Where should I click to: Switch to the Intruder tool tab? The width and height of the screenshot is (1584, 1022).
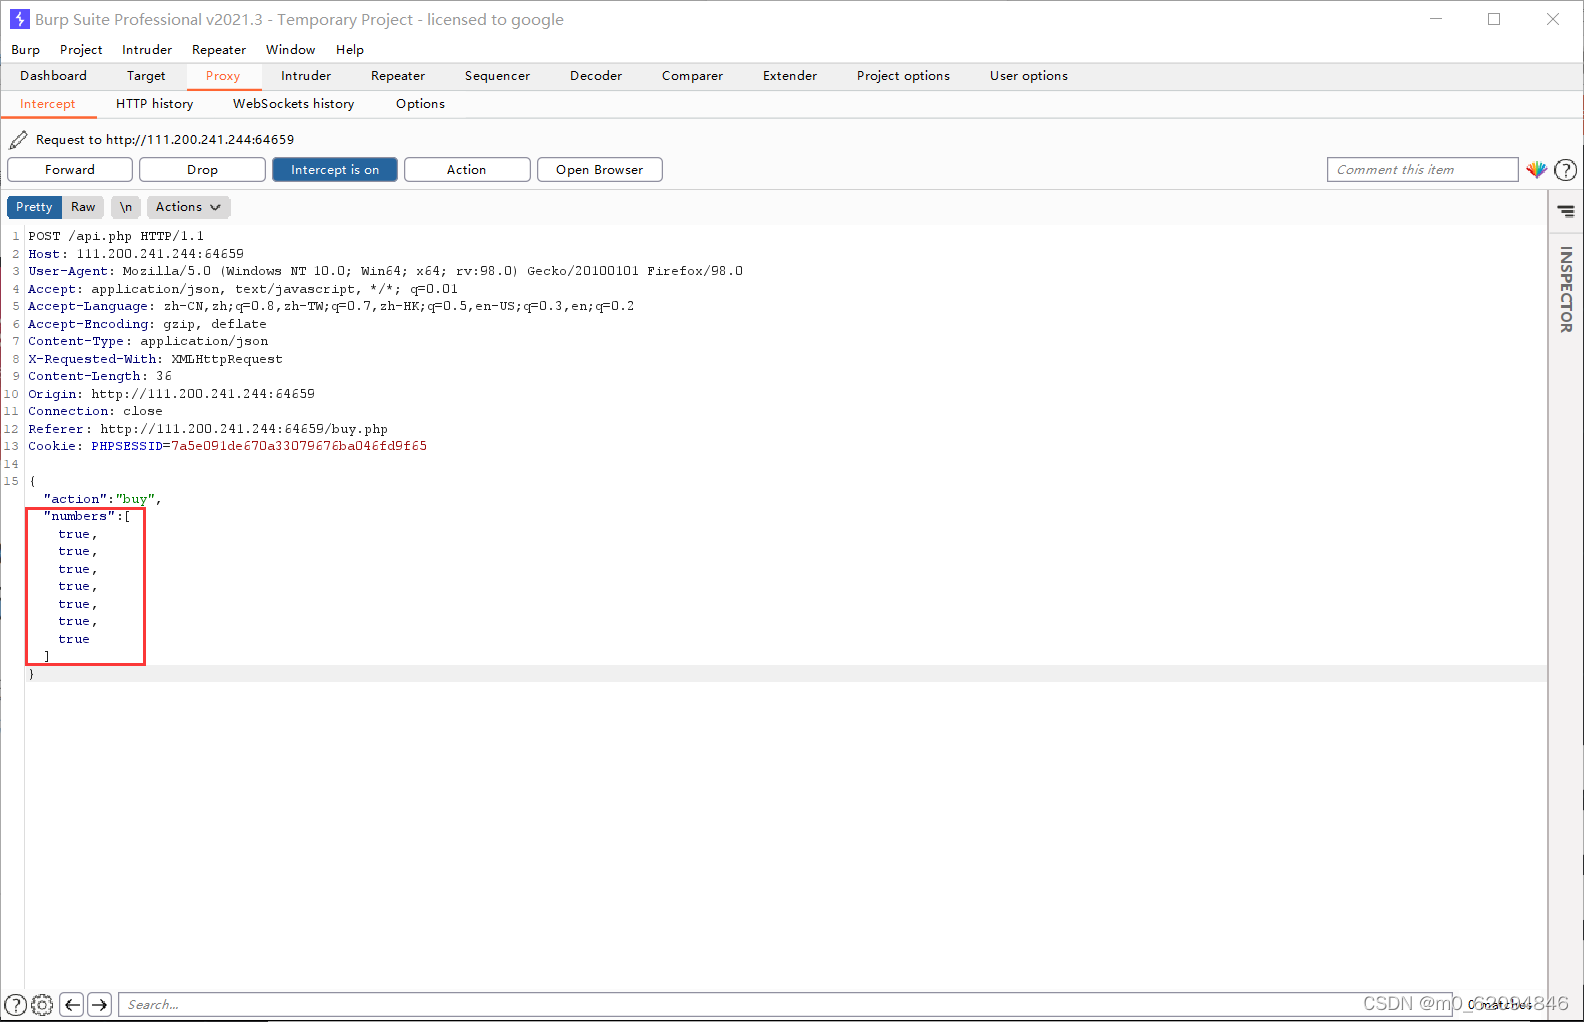[306, 76]
